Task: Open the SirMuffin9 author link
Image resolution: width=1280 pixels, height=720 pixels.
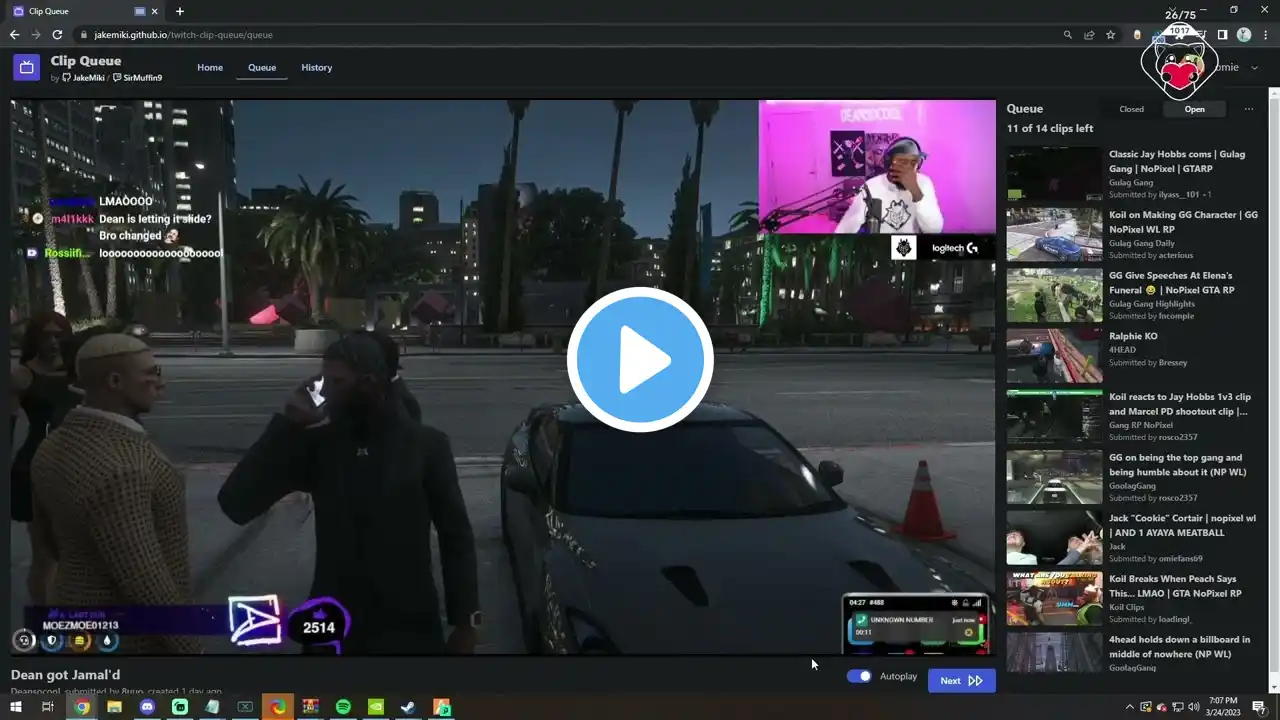Action: pos(137,78)
